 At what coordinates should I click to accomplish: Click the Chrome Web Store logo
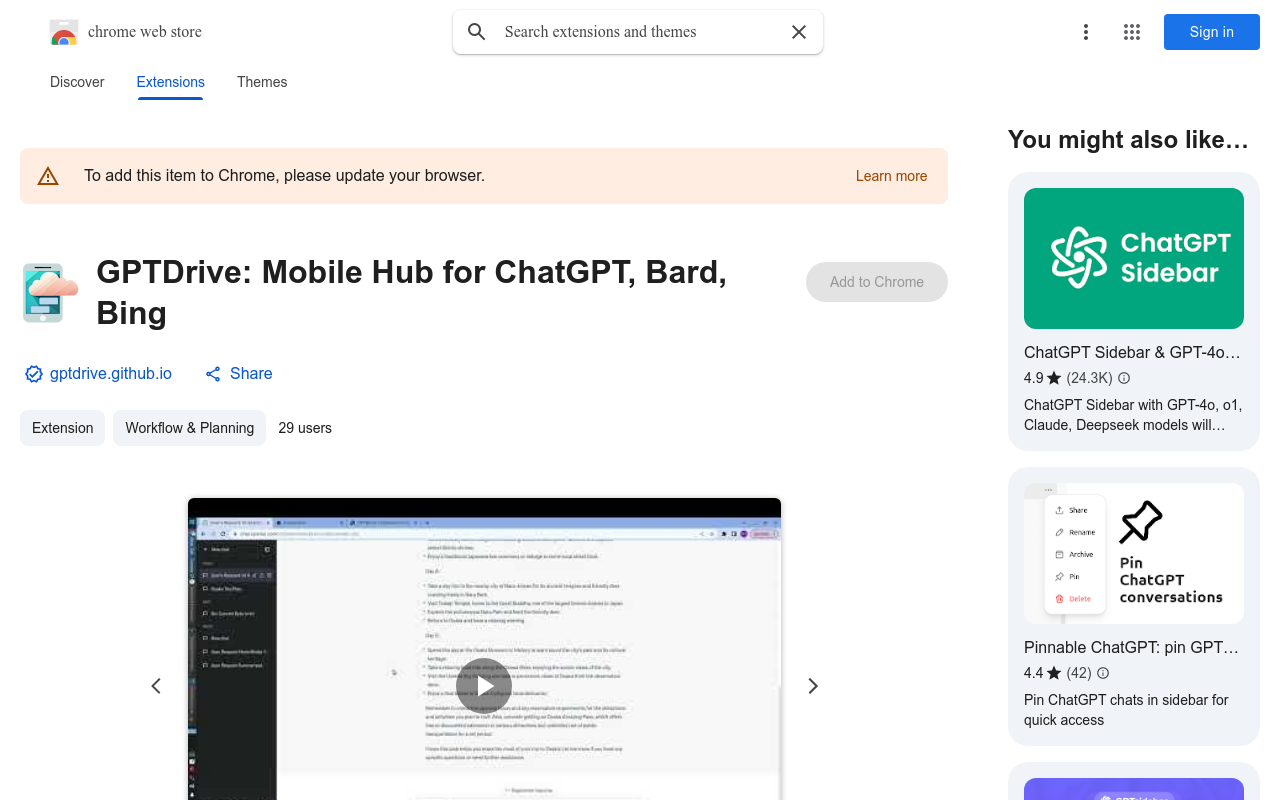(x=64, y=32)
